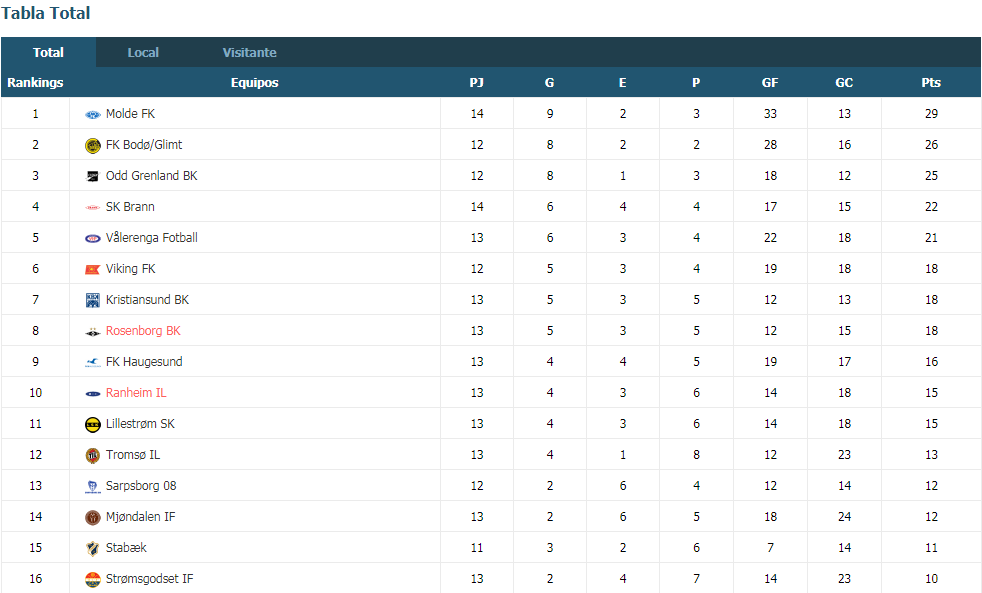Open the Ranheim IL team link

136,393
